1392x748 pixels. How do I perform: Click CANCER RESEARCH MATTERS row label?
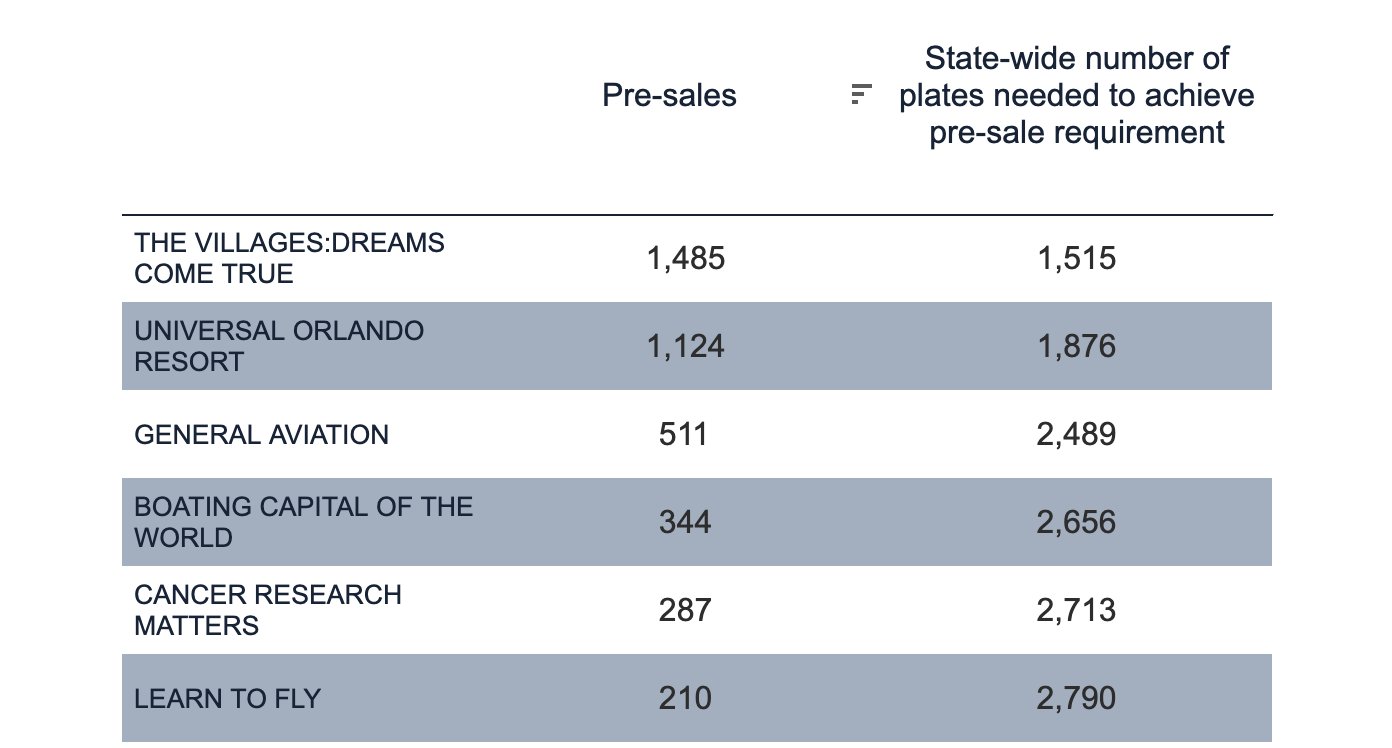(x=267, y=610)
